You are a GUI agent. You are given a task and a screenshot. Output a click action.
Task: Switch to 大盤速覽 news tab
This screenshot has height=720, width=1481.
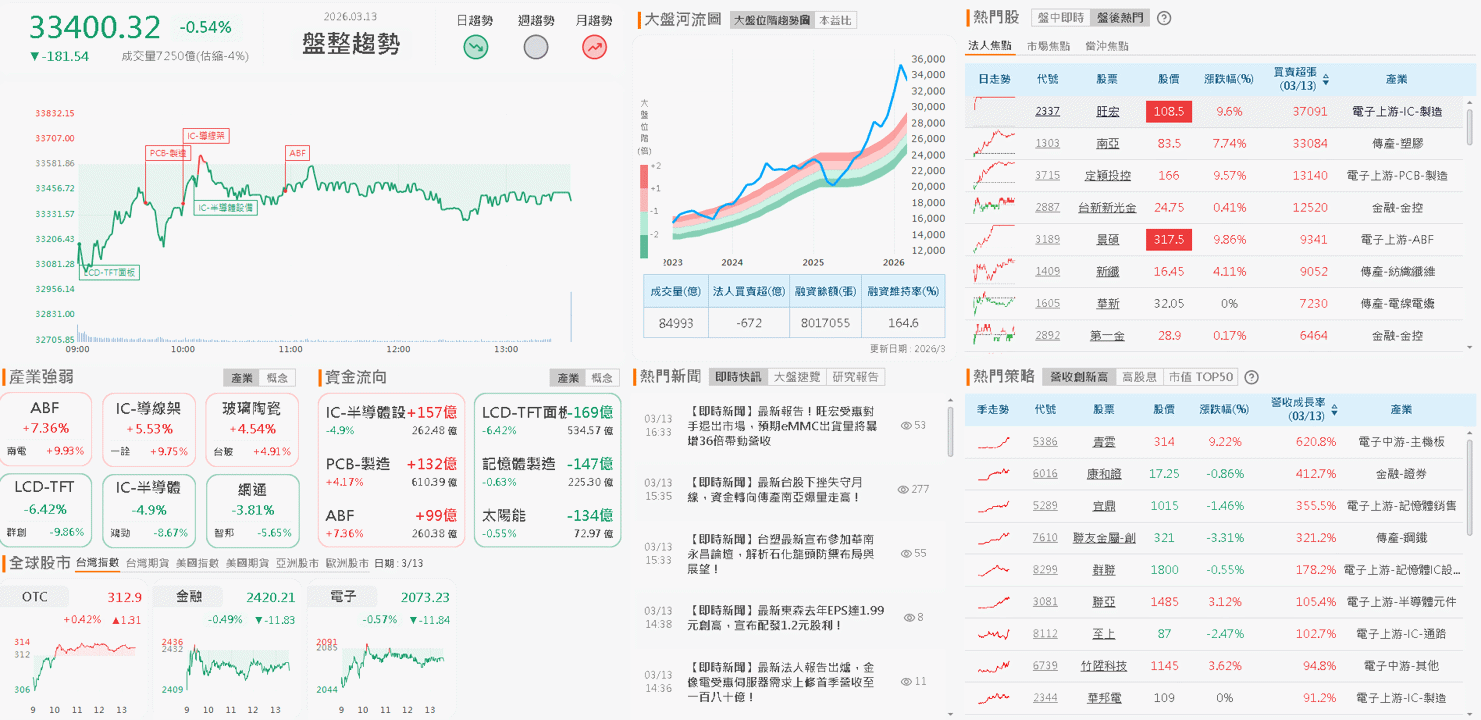click(797, 377)
